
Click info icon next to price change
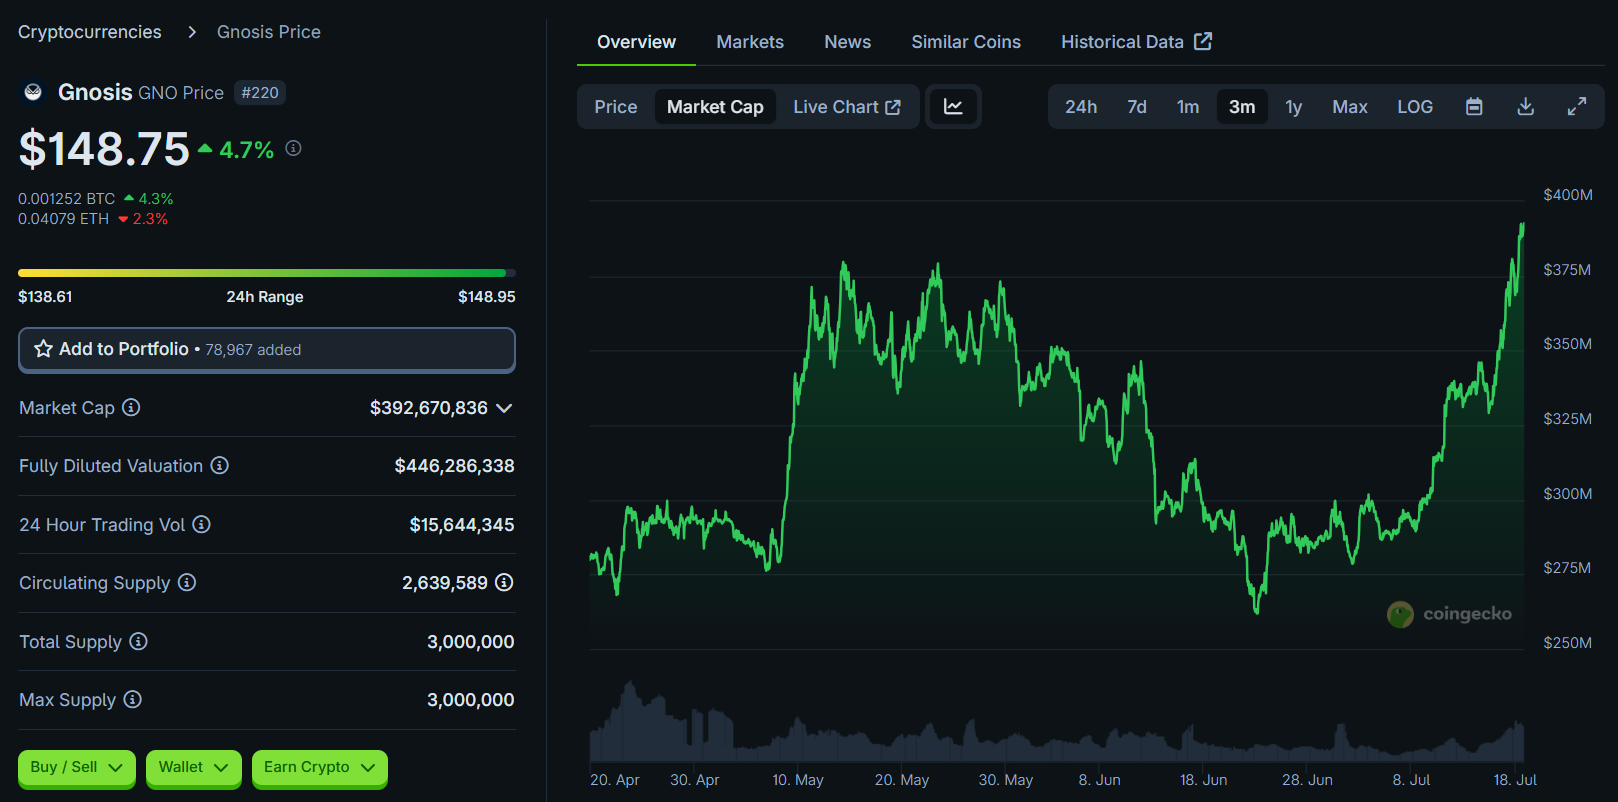point(293,148)
